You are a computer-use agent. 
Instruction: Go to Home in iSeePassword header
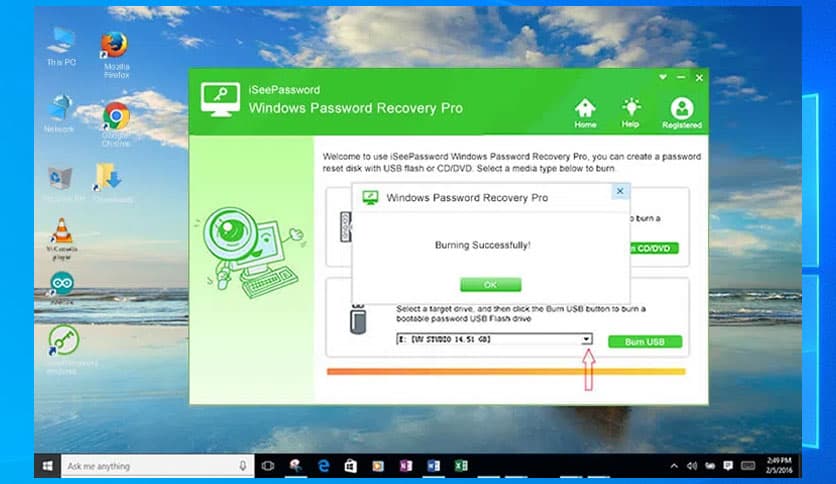pos(585,113)
